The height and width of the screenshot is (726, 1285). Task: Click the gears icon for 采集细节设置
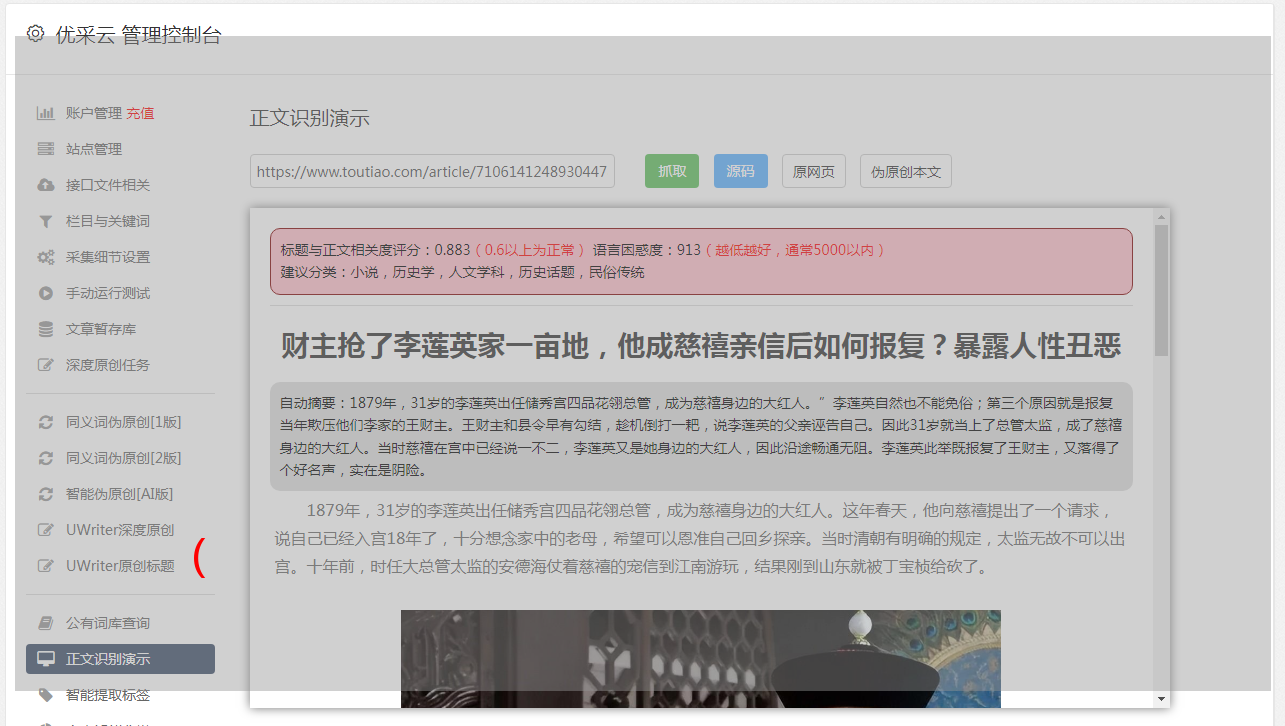click(45, 257)
